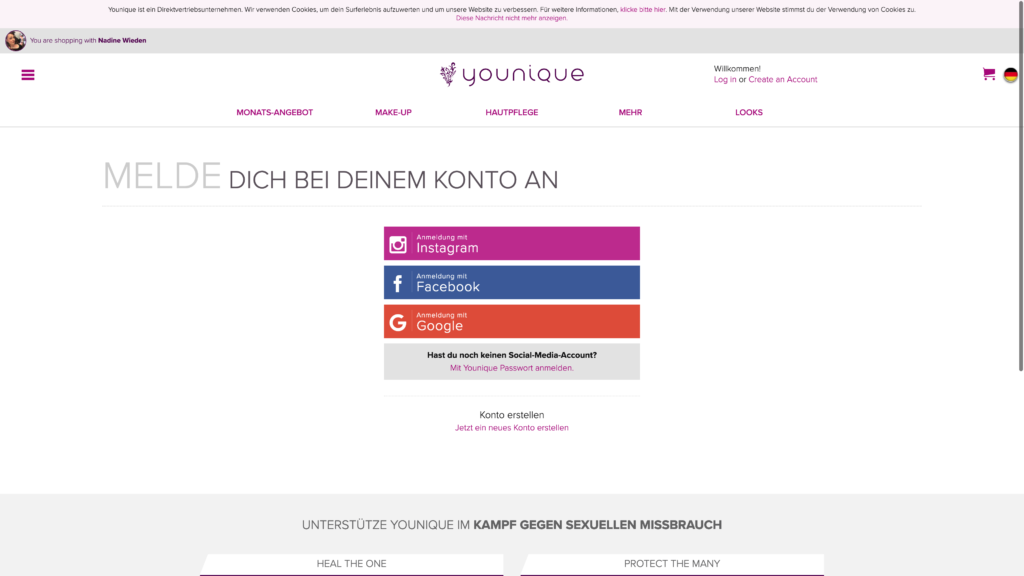Image resolution: width=1024 pixels, height=576 pixels.
Task: Click Jetzt ein neues Konto erstellen
Action: (511, 428)
